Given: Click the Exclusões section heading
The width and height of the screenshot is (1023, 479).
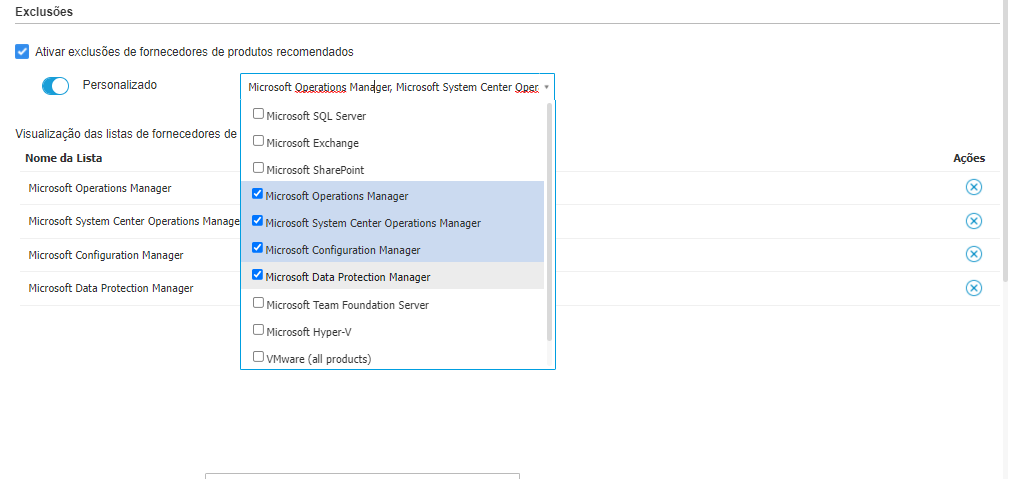Looking at the screenshot, I should [44, 12].
